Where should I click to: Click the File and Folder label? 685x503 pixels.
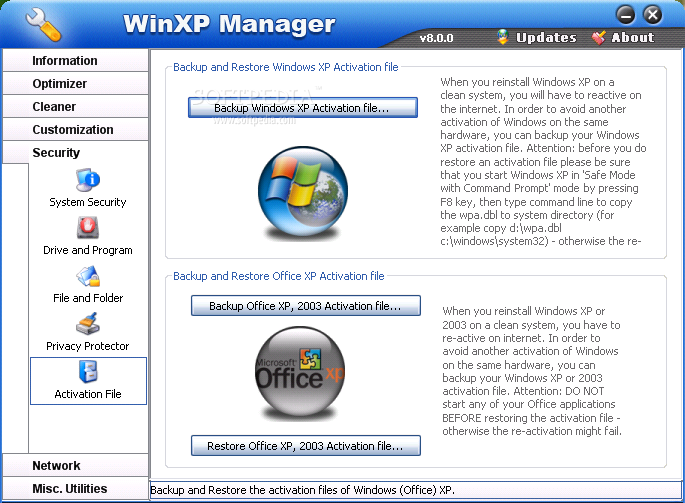pyautogui.click(x=88, y=298)
